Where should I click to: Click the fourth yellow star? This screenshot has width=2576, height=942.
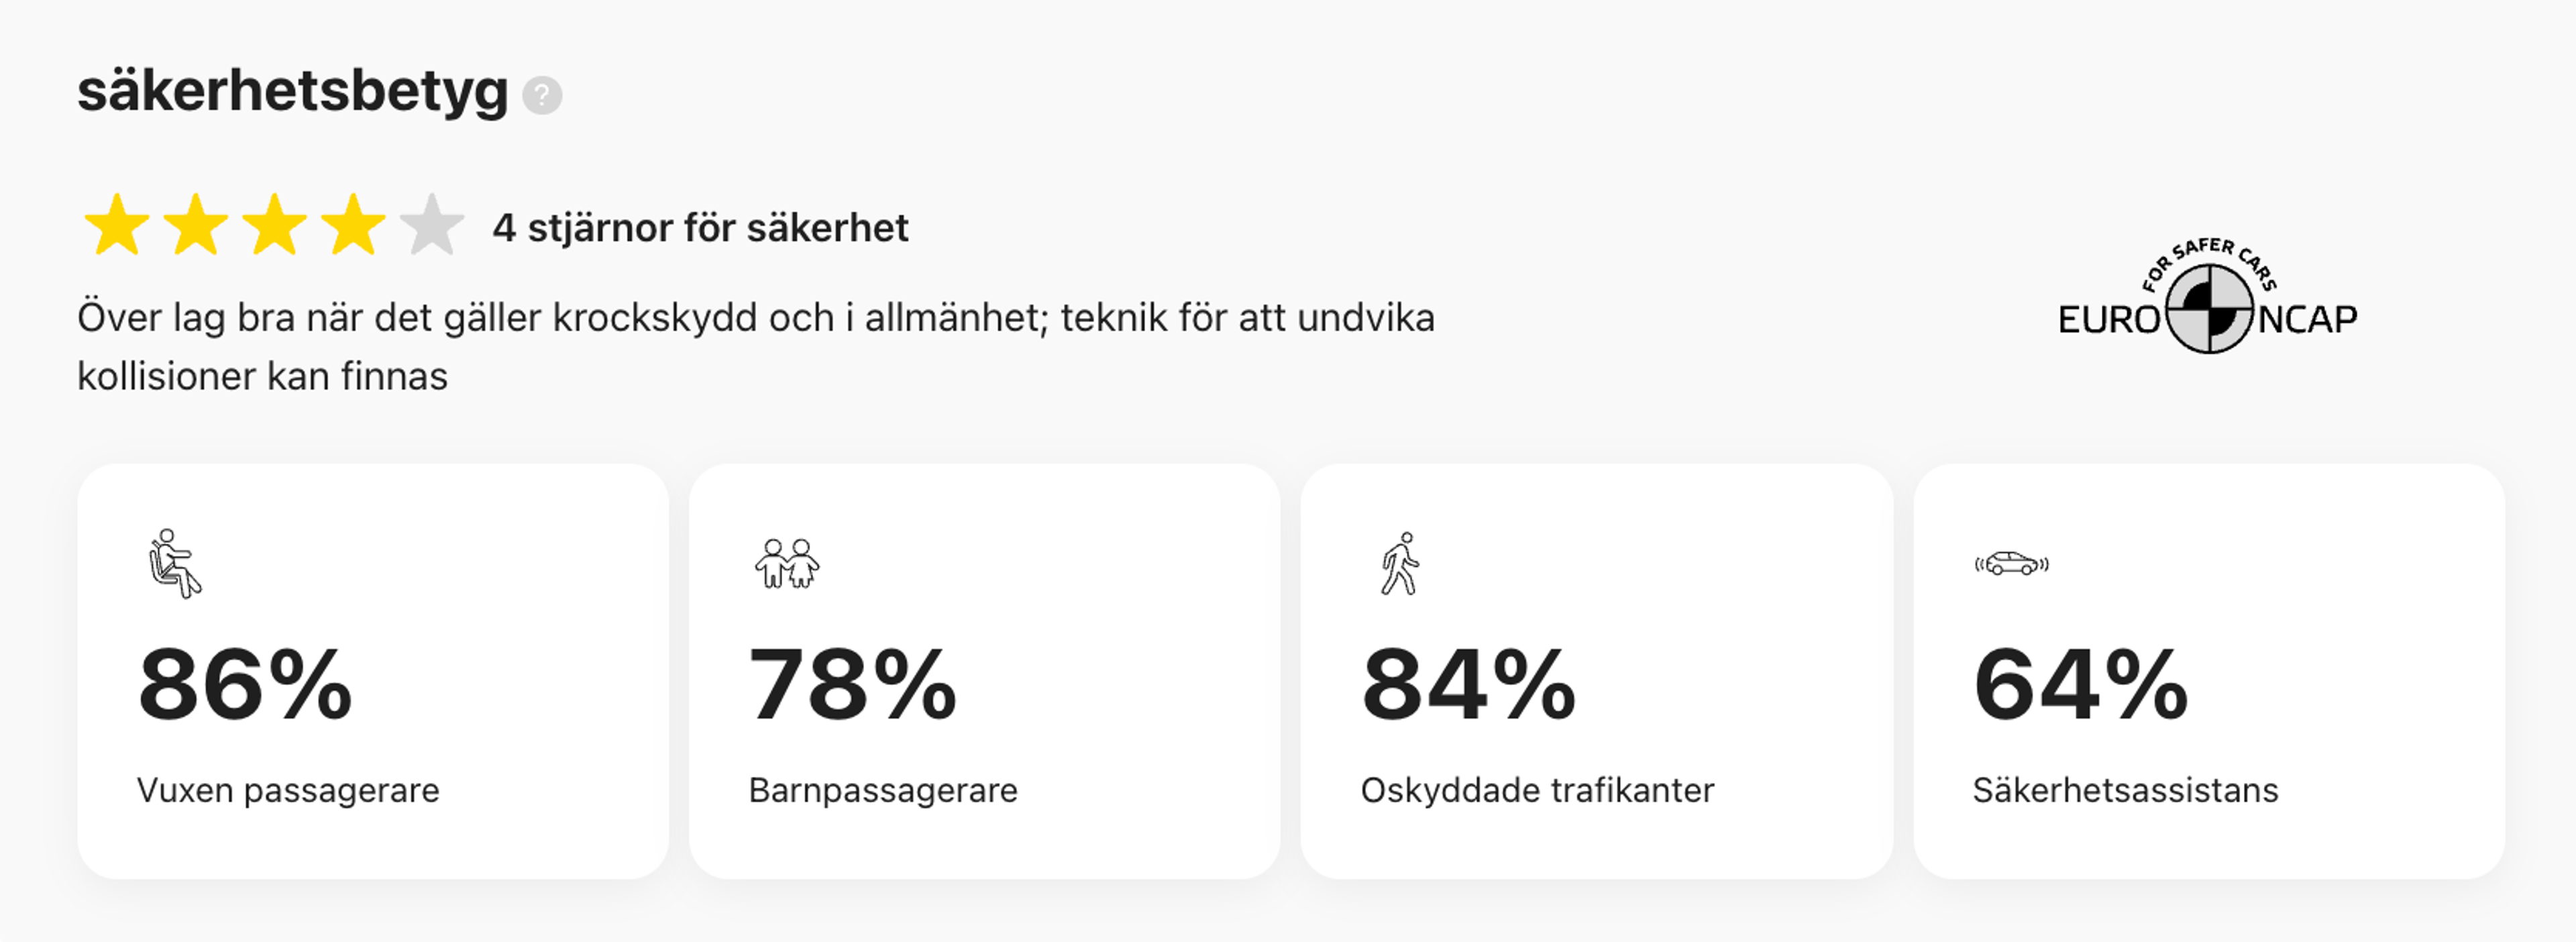(353, 226)
